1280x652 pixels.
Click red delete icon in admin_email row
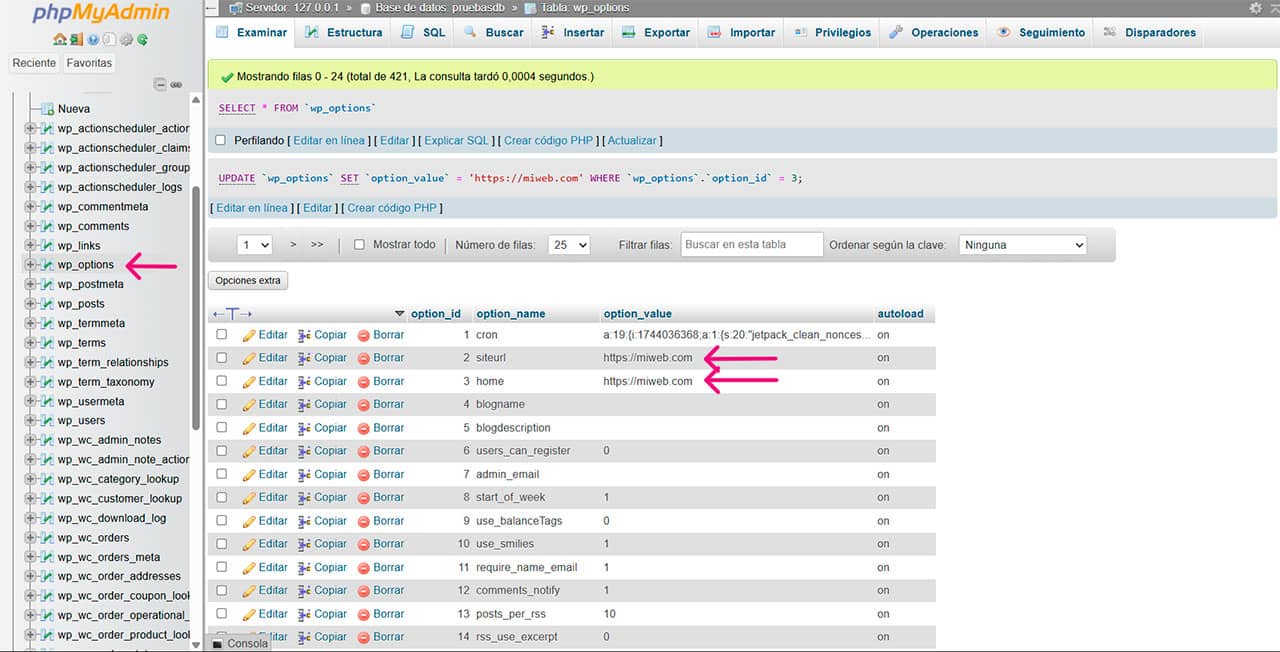364,475
